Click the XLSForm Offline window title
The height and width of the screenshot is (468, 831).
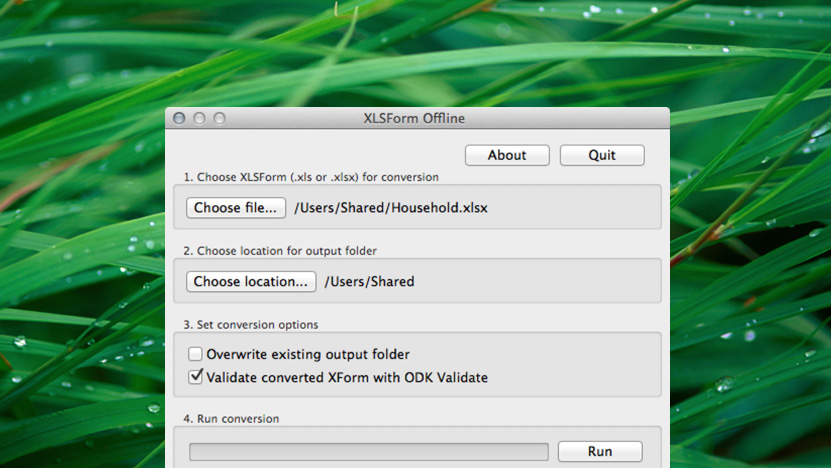pos(414,118)
